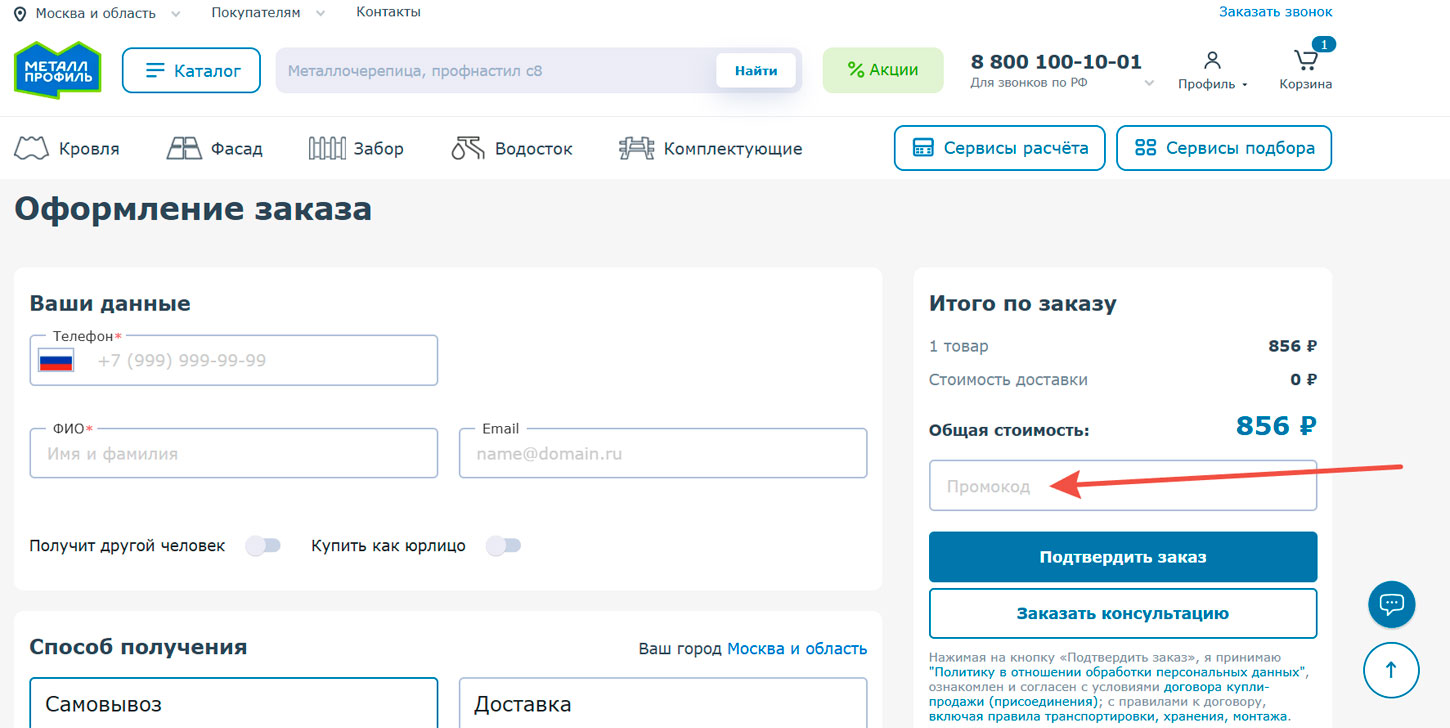Open the cart icon

[1305, 59]
